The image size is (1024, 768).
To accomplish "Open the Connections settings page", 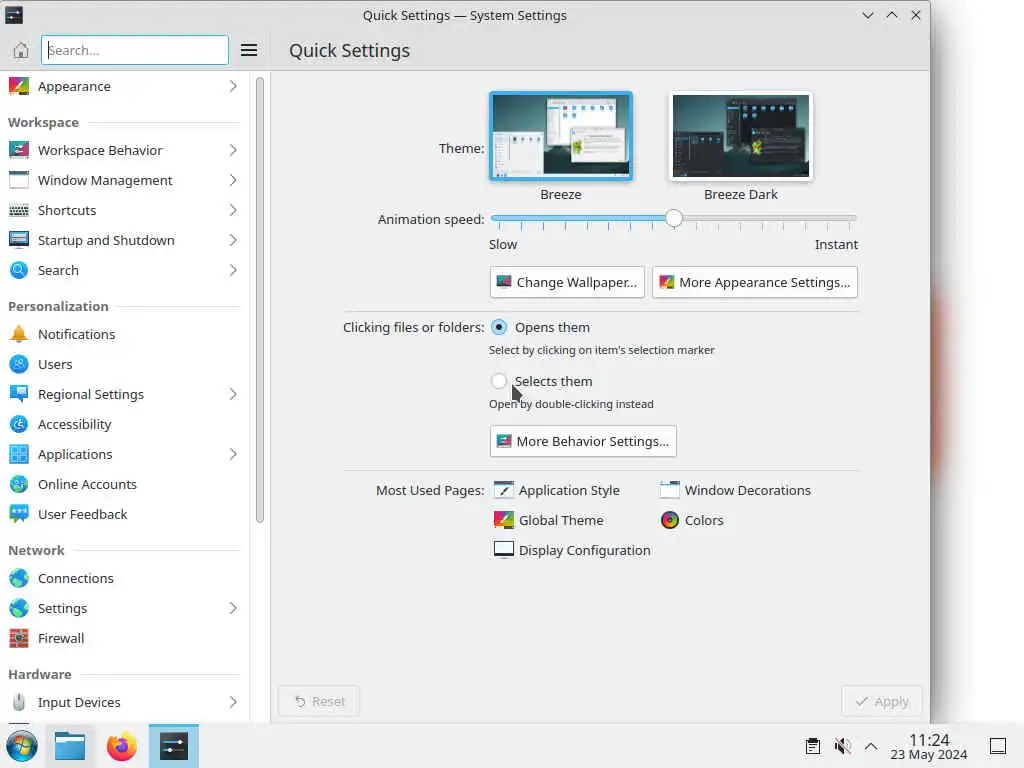I will pos(124,579).
